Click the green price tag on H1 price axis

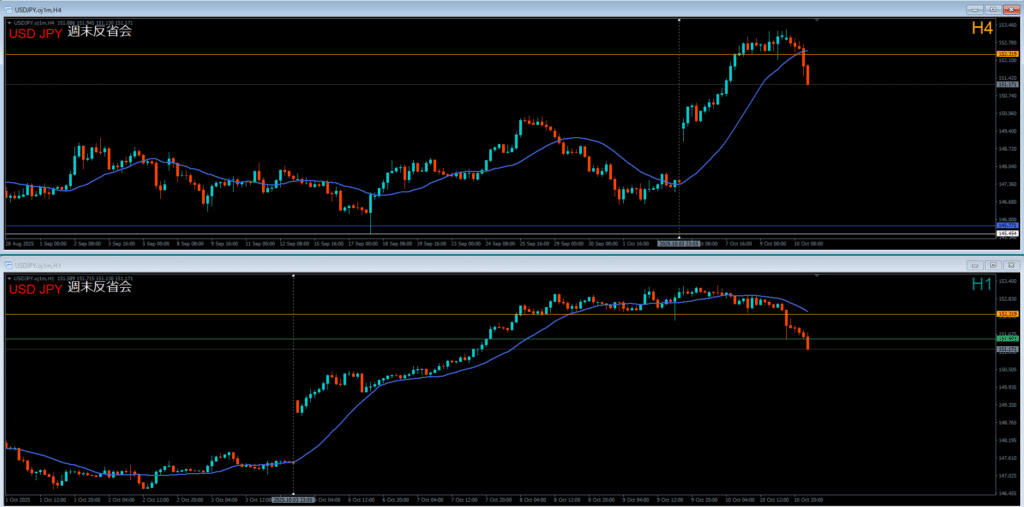click(1008, 339)
